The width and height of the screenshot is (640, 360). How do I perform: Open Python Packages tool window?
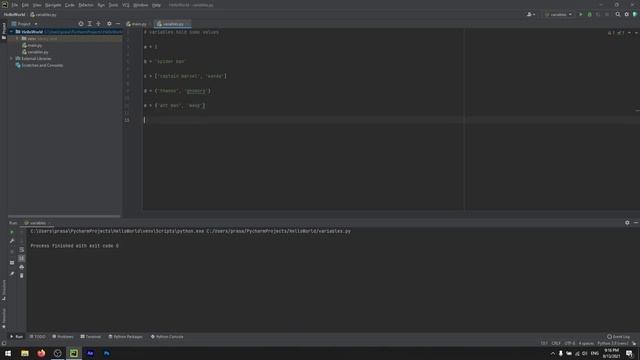coord(125,337)
